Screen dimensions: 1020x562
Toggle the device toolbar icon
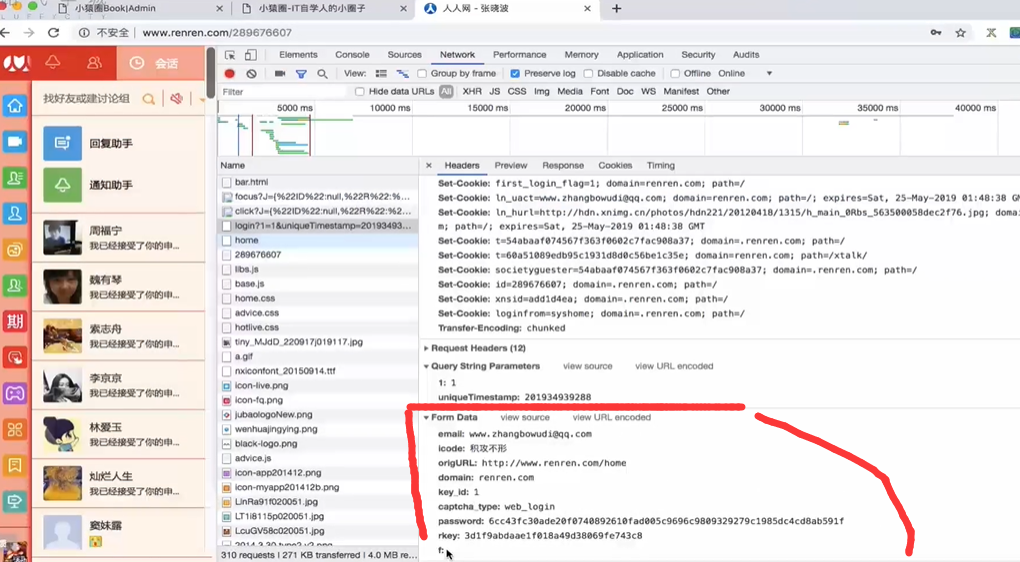(250, 55)
